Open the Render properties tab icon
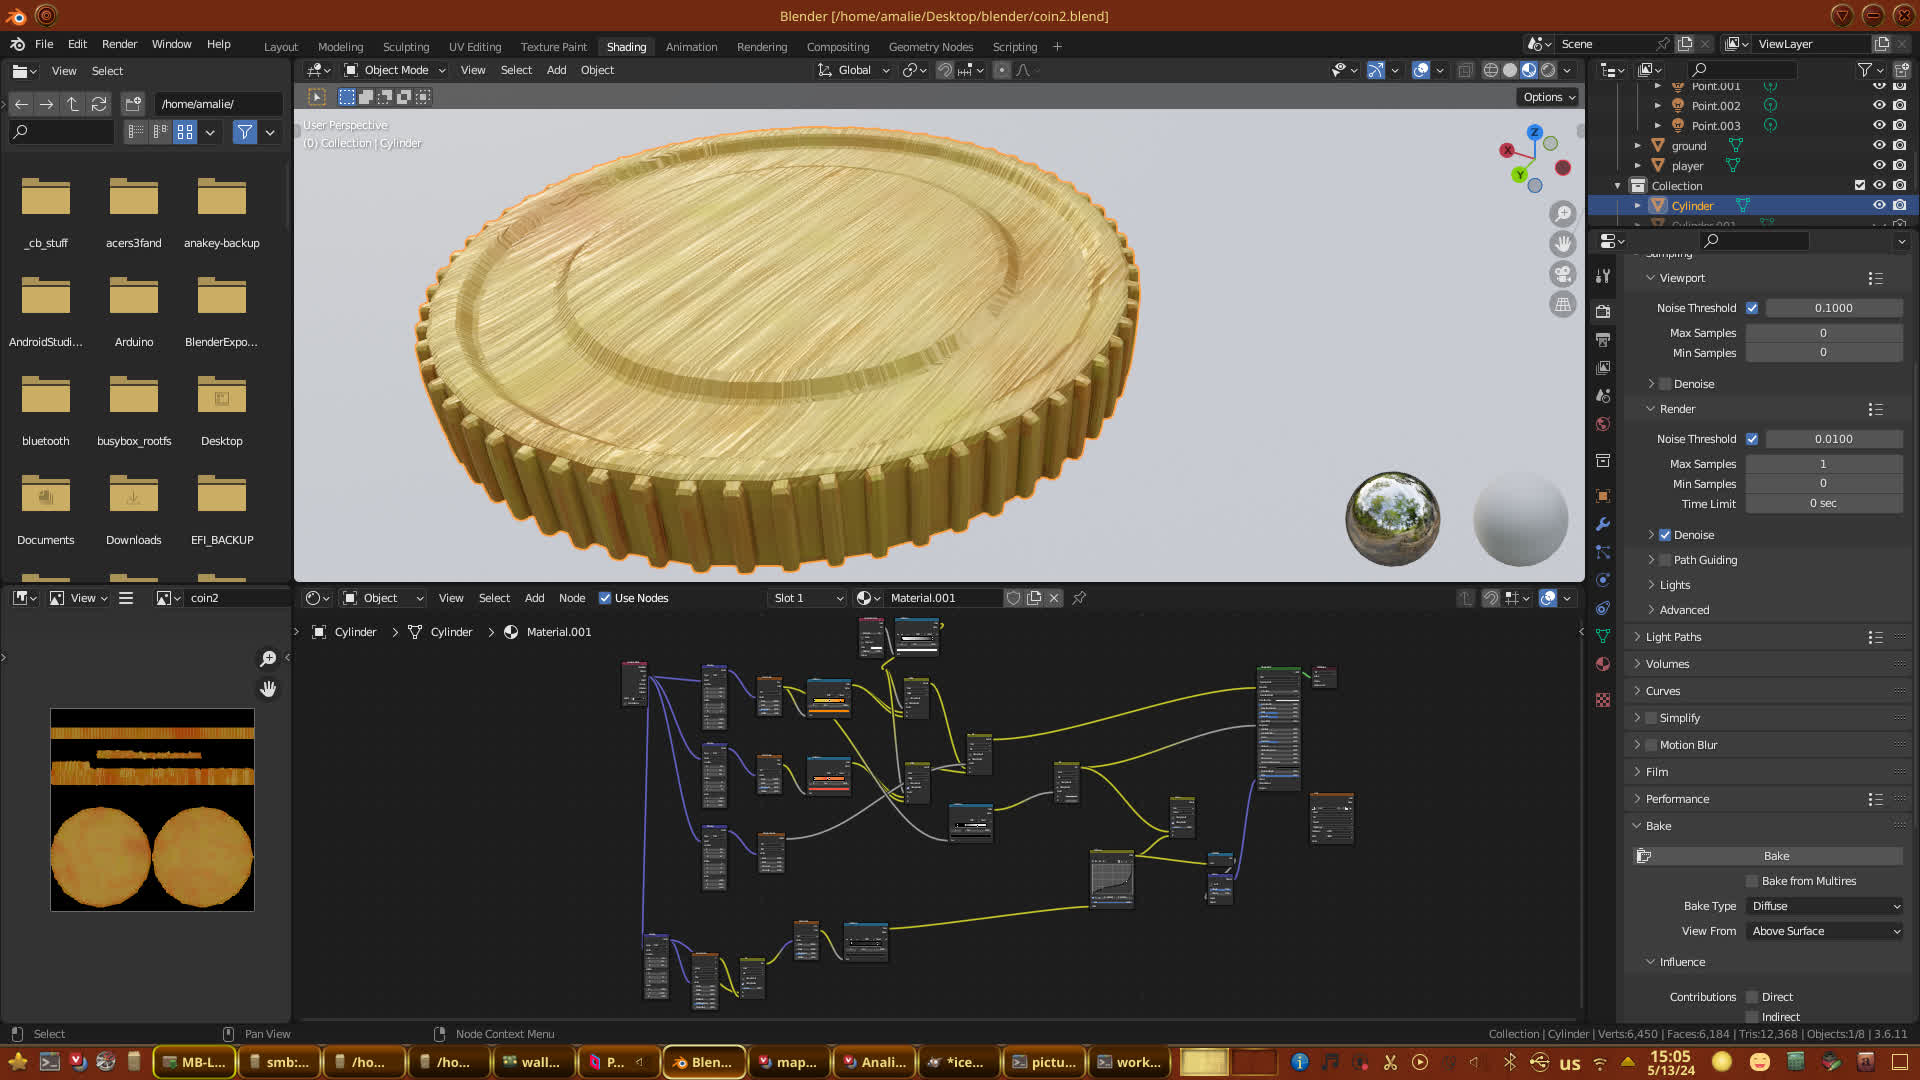 [x=1603, y=311]
